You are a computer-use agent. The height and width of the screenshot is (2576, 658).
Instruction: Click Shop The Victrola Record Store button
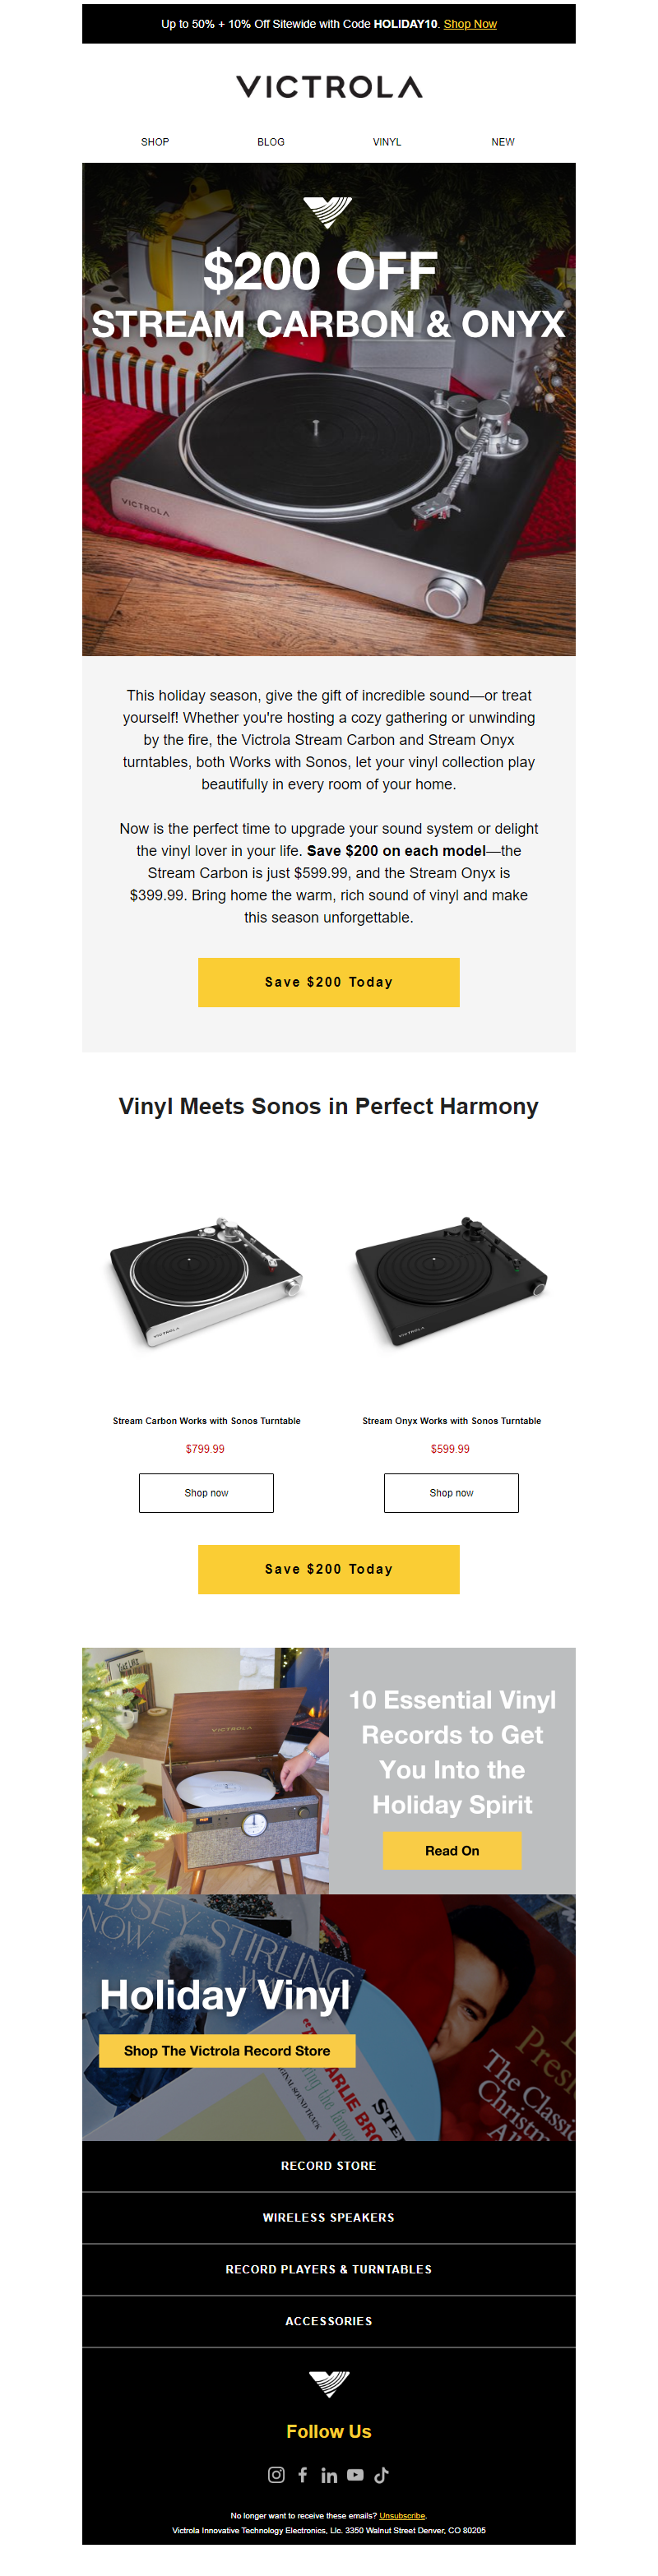pos(227,2050)
